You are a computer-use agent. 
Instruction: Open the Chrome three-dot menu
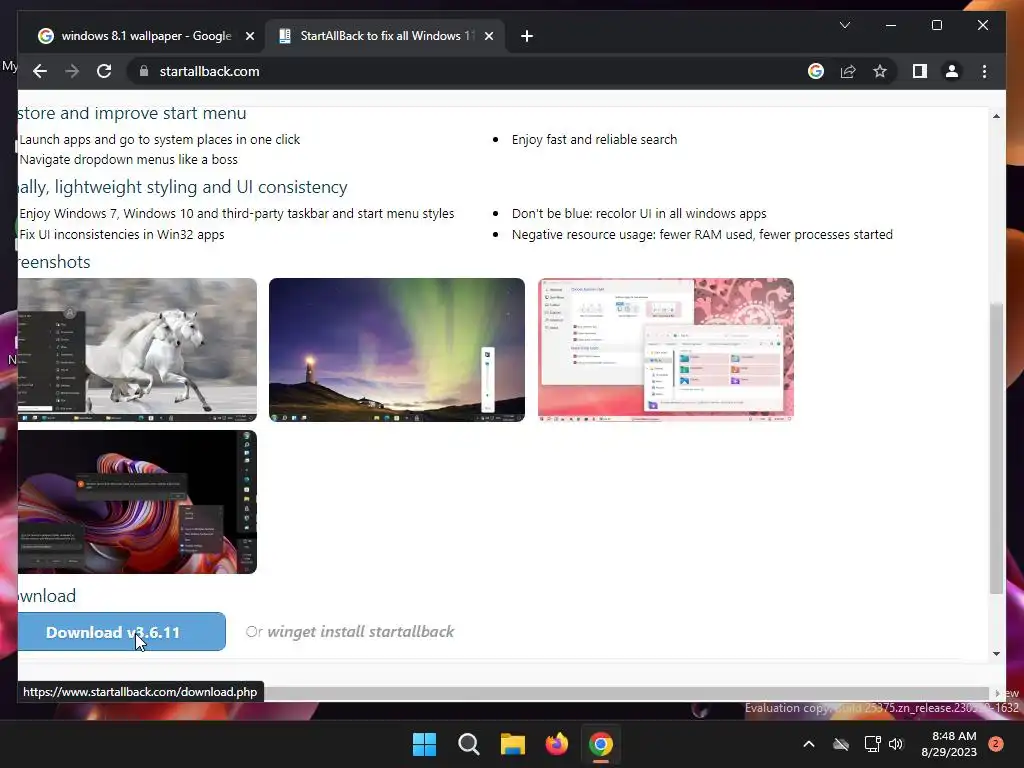pos(984,71)
